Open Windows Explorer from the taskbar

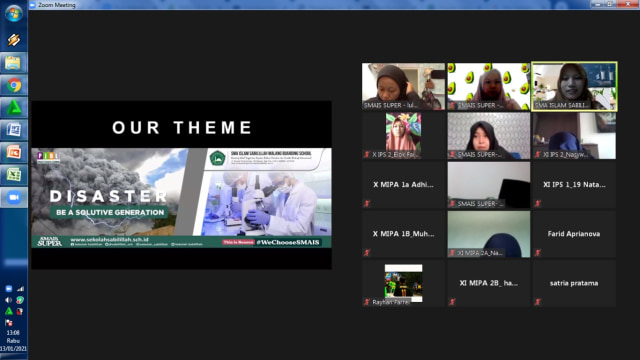click(x=13, y=63)
